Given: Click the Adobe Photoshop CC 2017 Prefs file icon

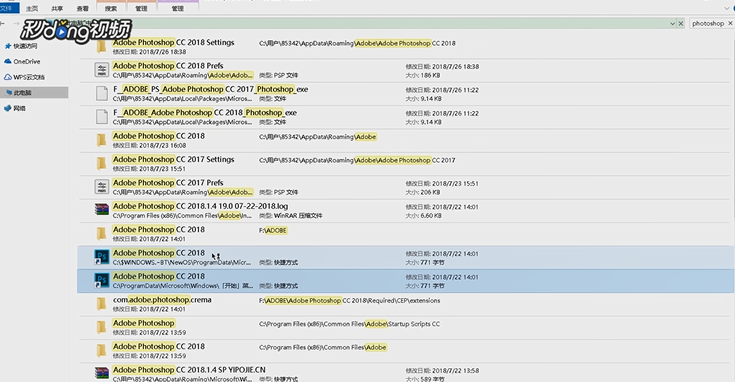Looking at the screenshot, I should tap(102, 187).
